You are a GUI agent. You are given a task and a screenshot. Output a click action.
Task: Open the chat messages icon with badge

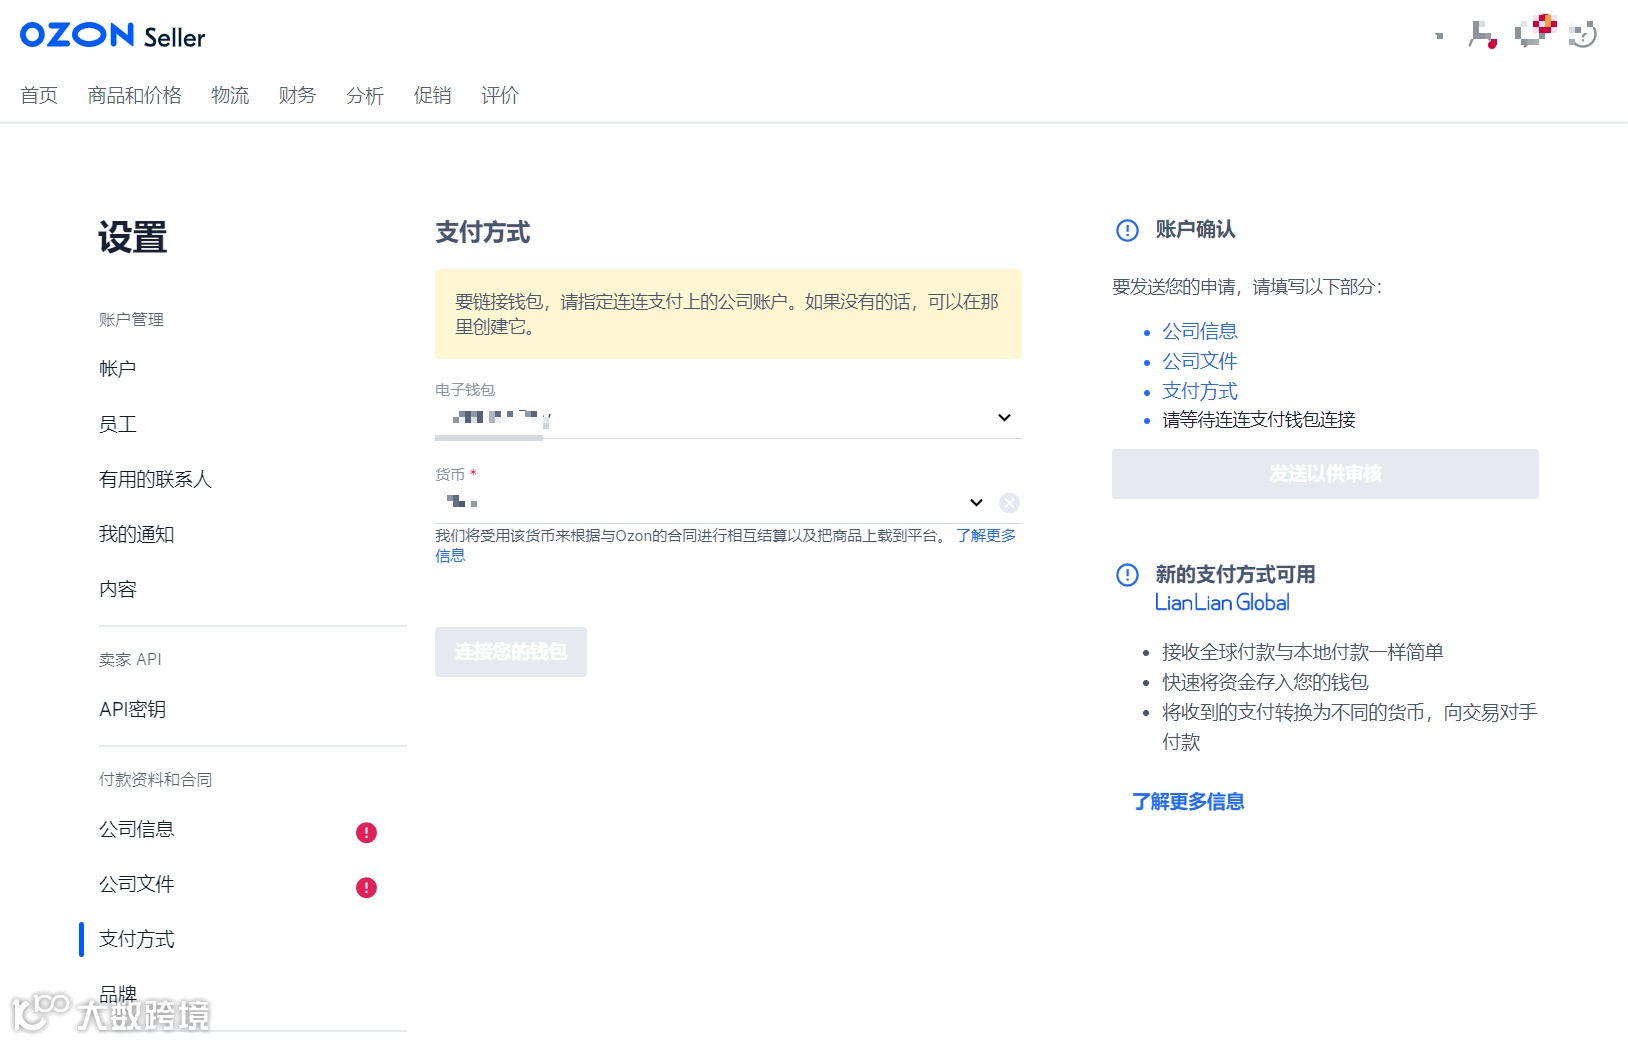click(x=1529, y=32)
